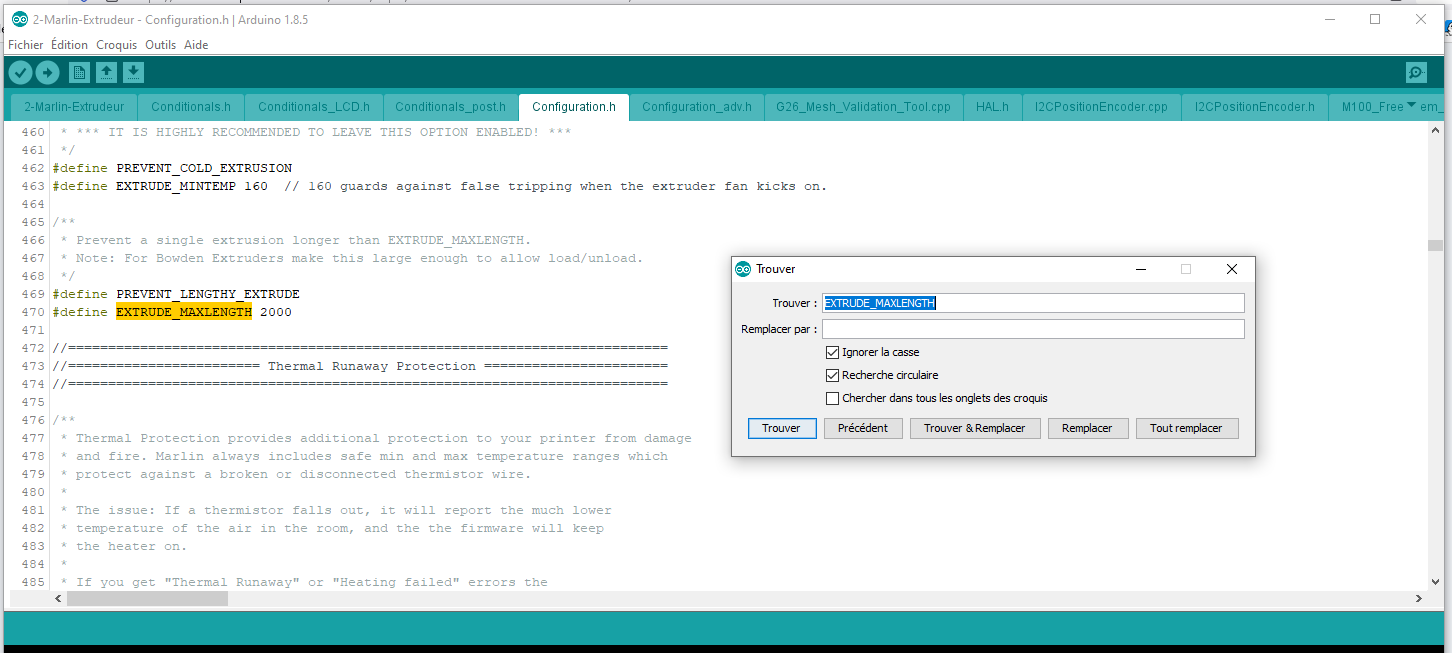Click the Verify (checkmark) toolbar button
Viewport: 1452px width, 653px height.
20,72
